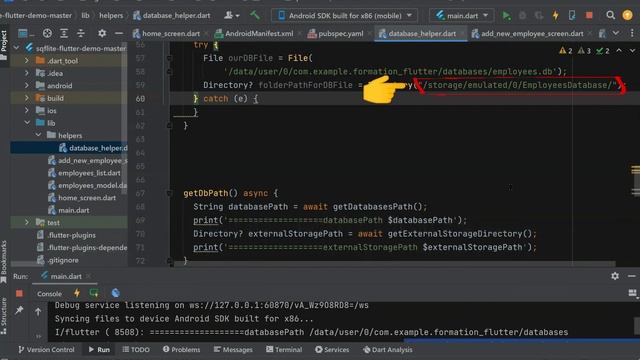Select .gitignore in project tree
640x360 pixels.
click(x=58, y=260)
